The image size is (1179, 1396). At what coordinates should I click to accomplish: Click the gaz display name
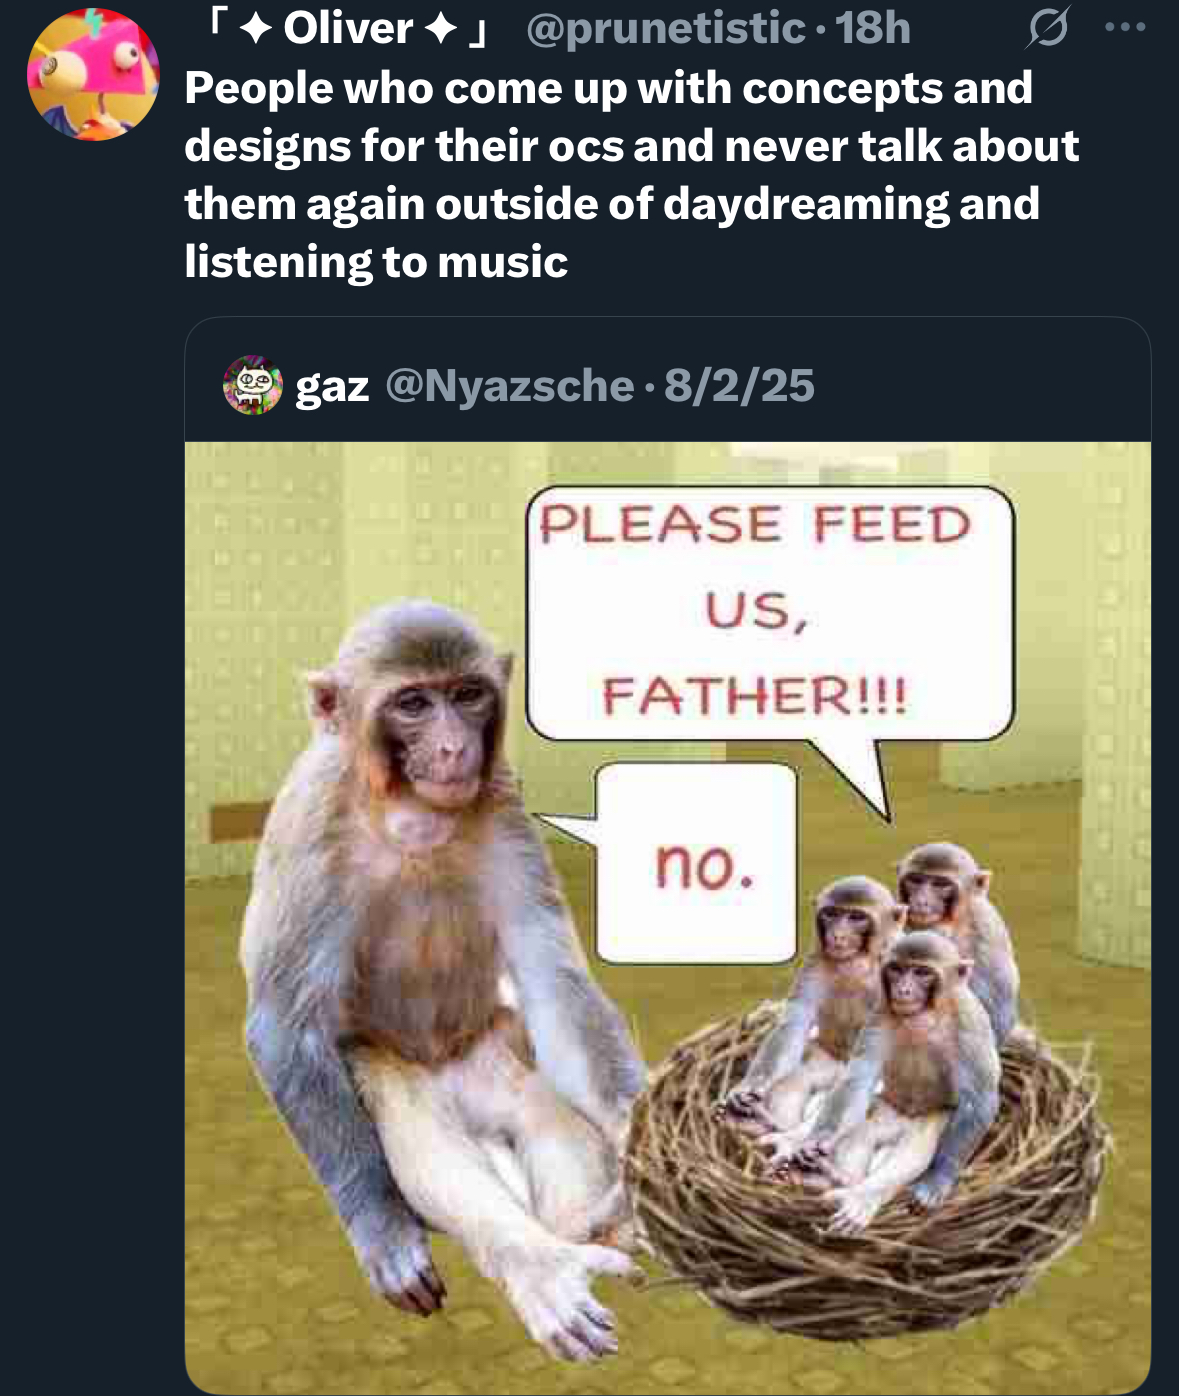point(332,387)
